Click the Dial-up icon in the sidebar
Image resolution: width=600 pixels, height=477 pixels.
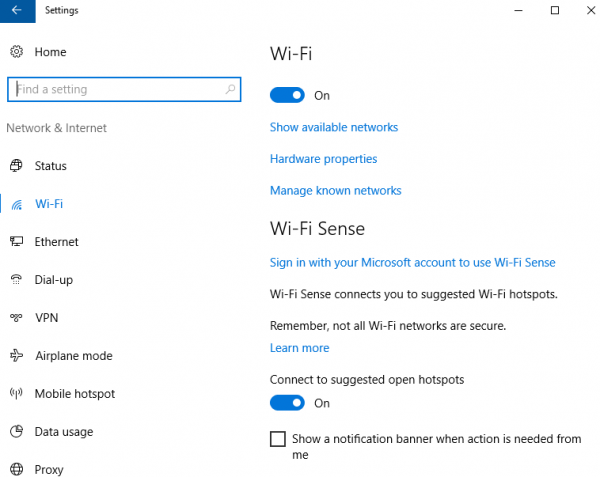pyautogui.click(x=16, y=280)
